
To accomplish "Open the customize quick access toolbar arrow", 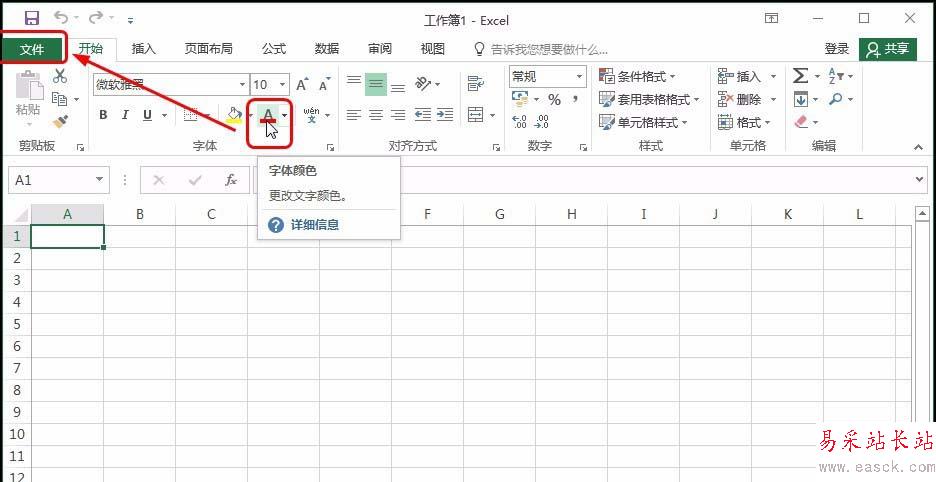I will (130, 20).
